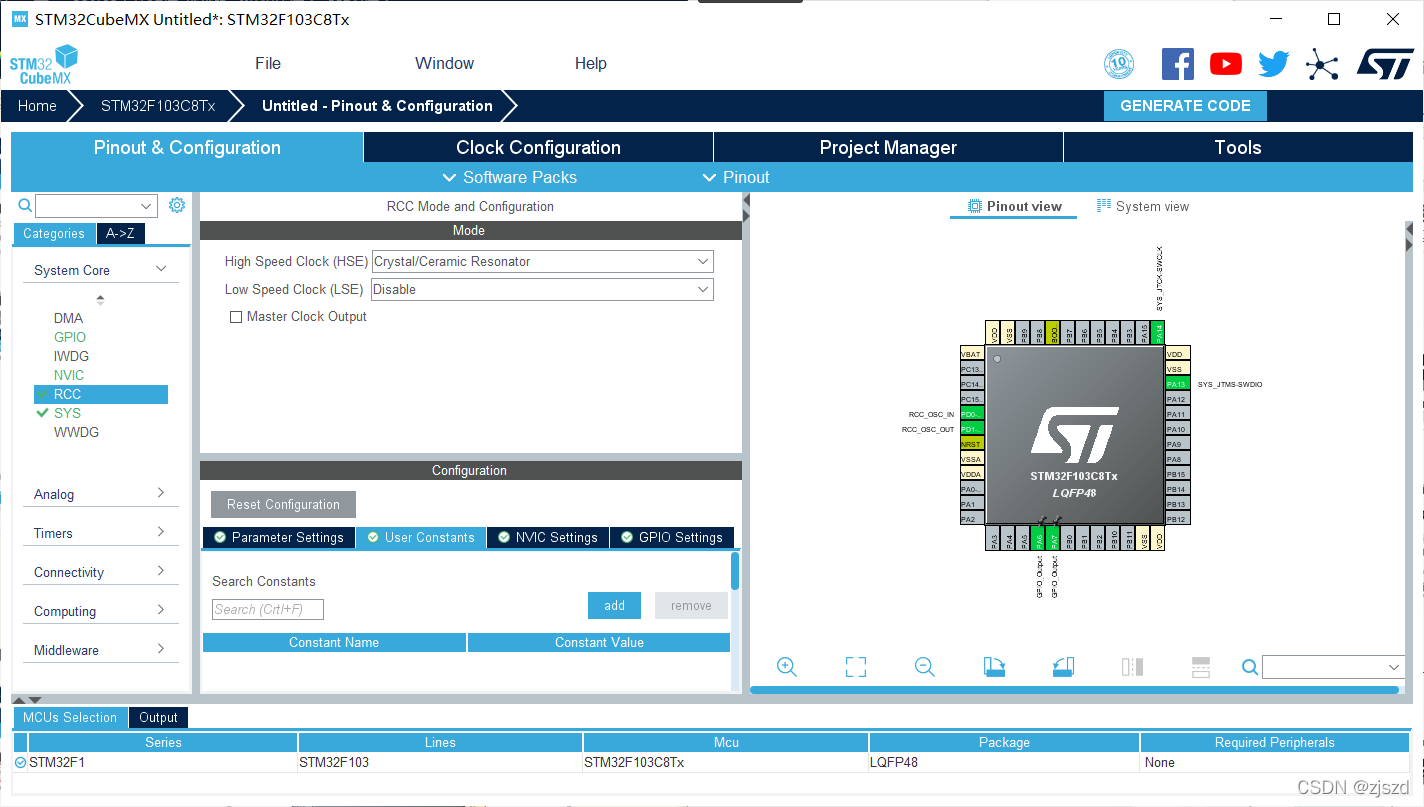This screenshot has height=807, width=1424.
Task: Select pin PA6 on the chip
Action: coord(1039,539)
